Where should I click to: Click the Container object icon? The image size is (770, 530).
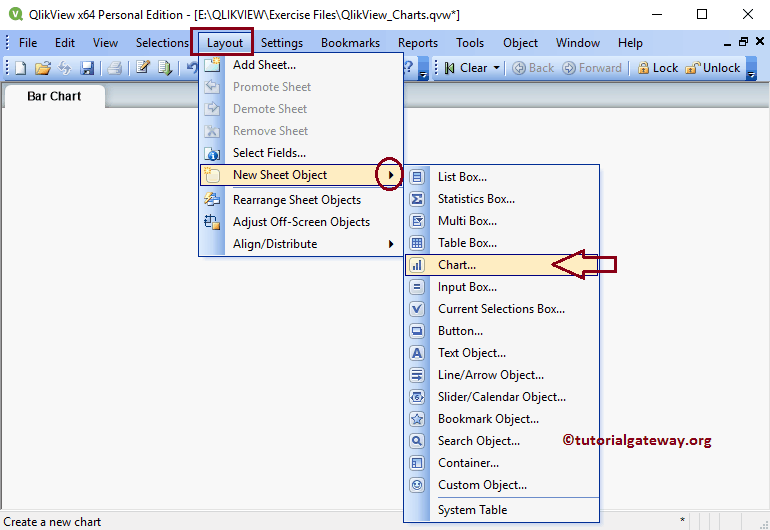pyautogui.click(x=417, y=463)
